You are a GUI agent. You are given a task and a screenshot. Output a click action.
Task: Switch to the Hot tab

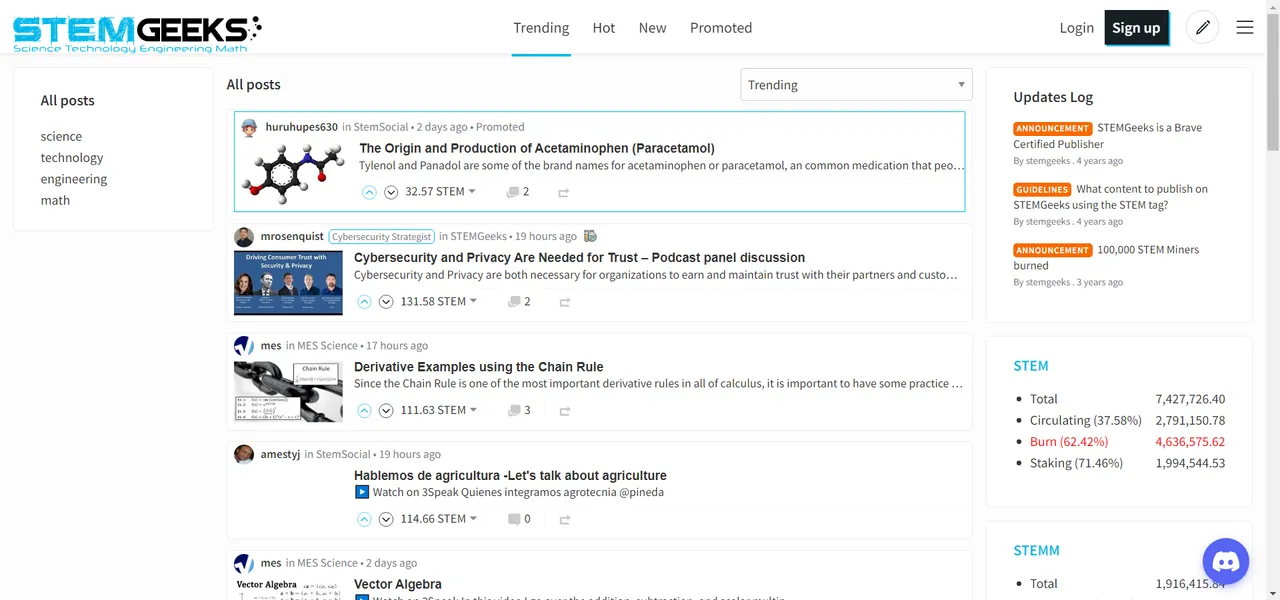pos(604,28)
